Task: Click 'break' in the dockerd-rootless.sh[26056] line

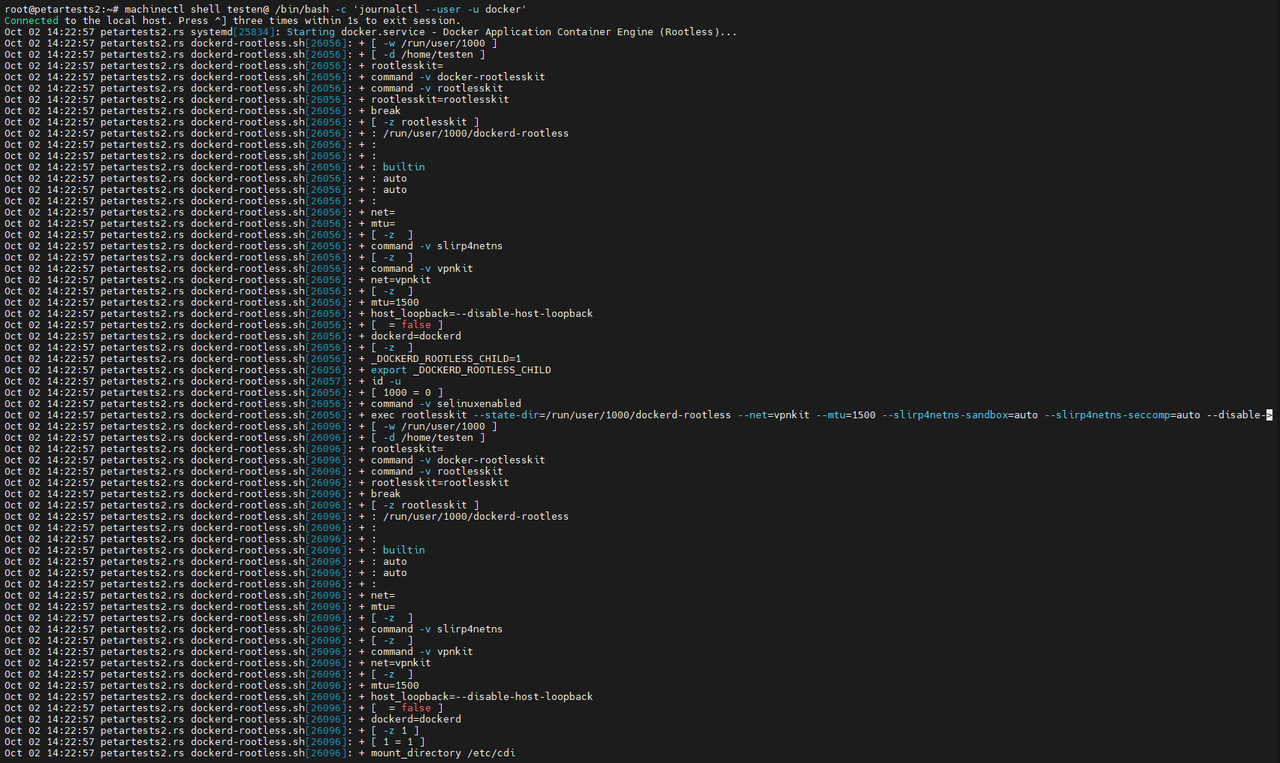Action: (386, 111)
